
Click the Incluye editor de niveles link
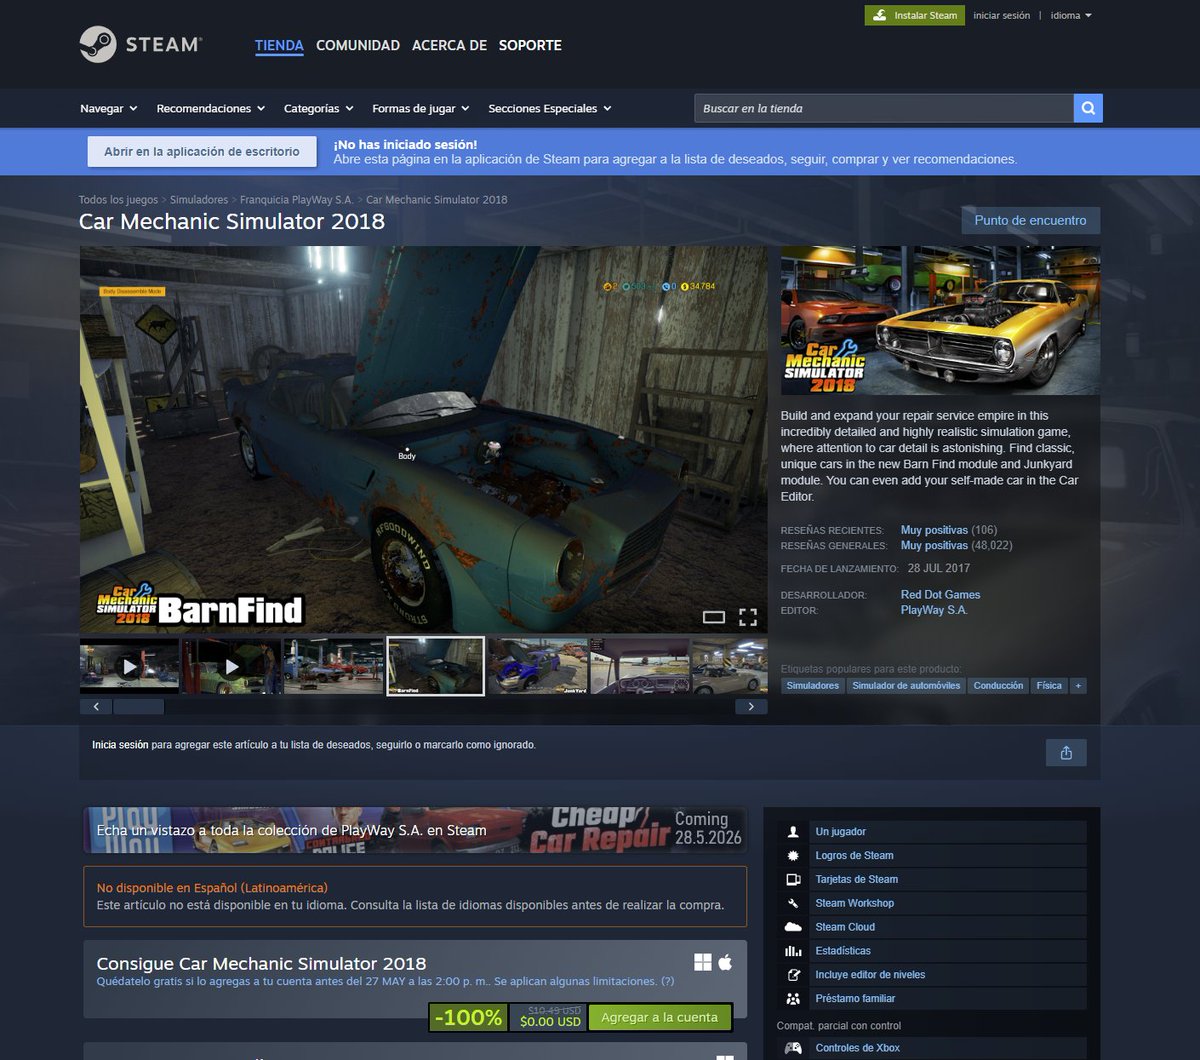point(870,975)
